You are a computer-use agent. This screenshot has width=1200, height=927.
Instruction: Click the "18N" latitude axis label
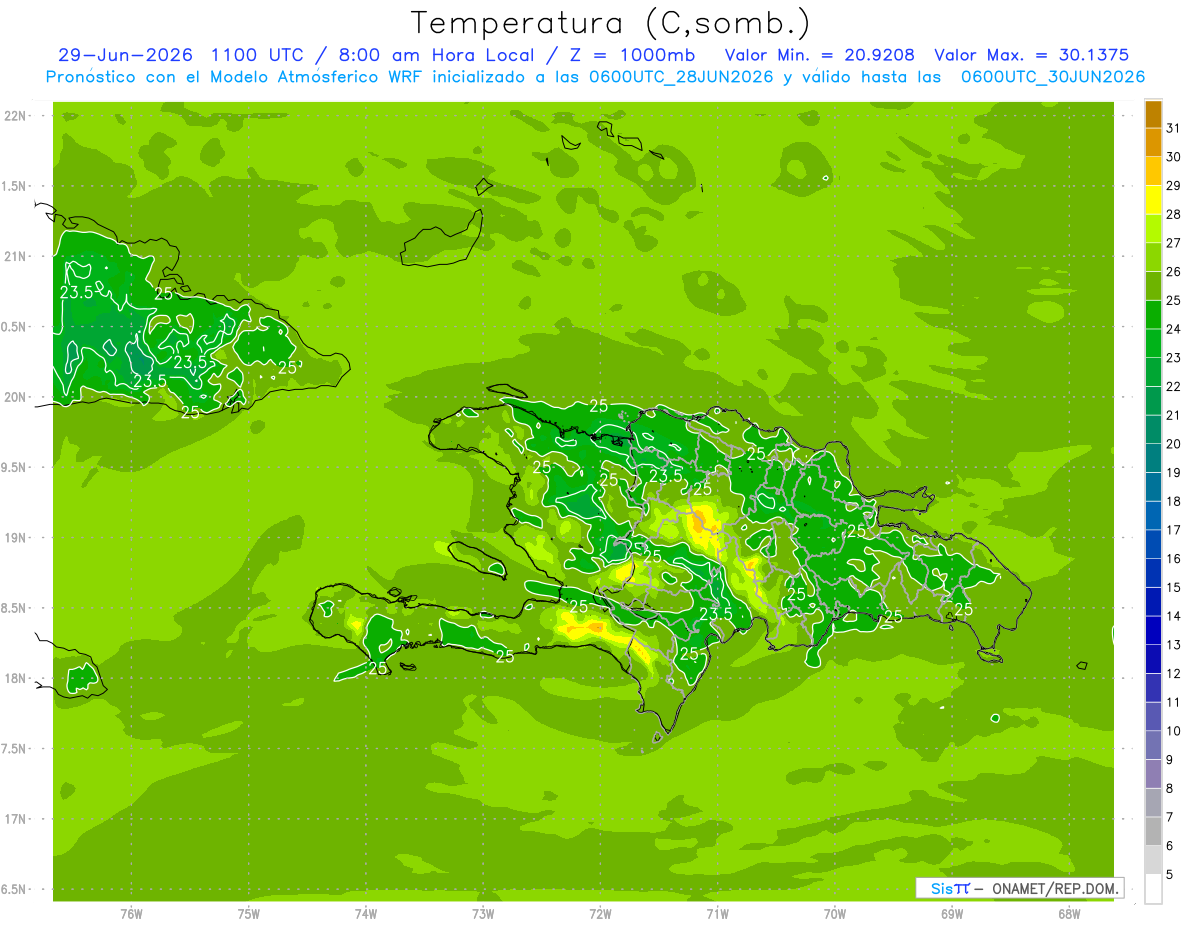tap(16, 678)
